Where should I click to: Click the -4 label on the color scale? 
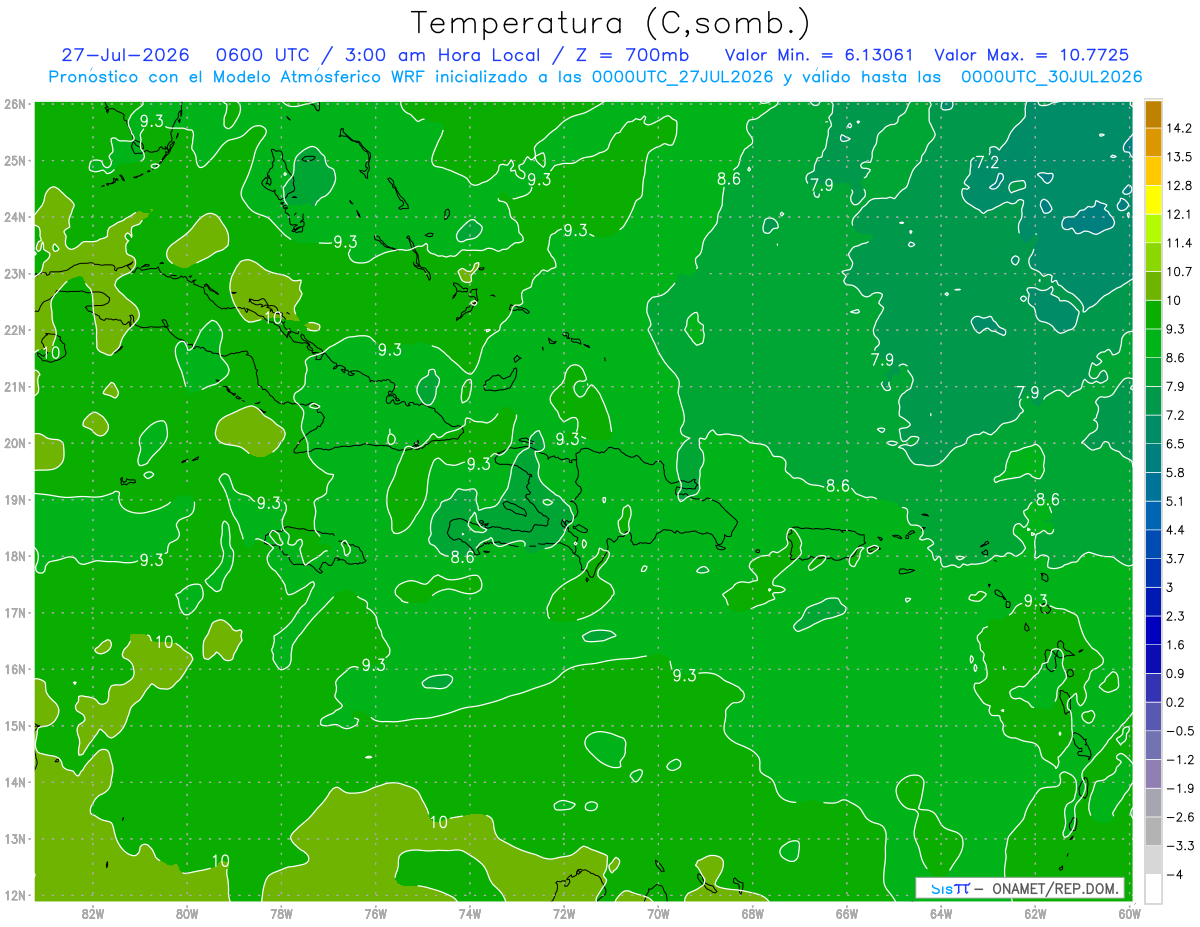(1176, 875)
